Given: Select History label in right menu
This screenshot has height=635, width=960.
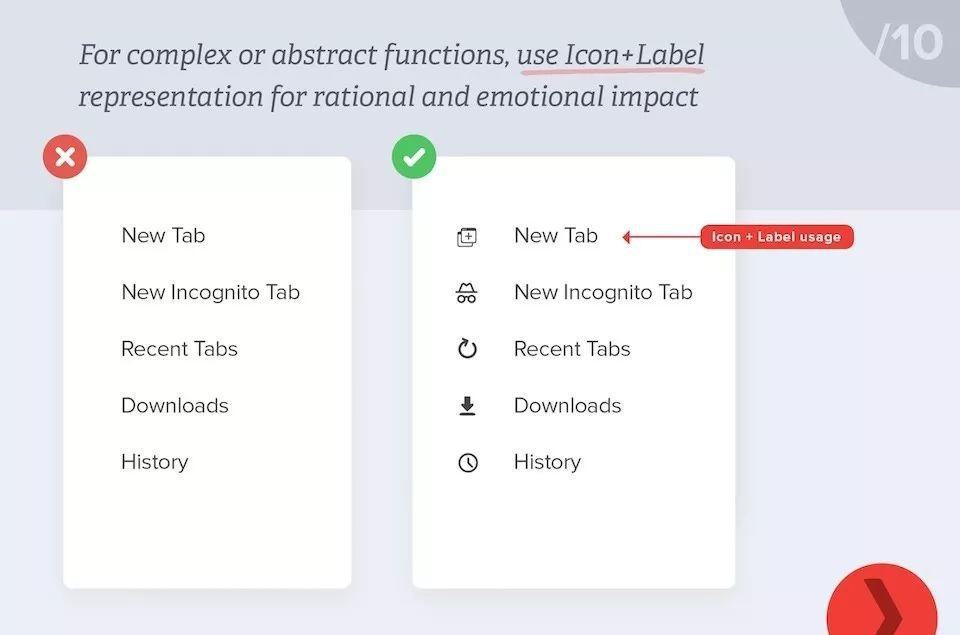Looking at the screenshot, I should pos(547,462).
